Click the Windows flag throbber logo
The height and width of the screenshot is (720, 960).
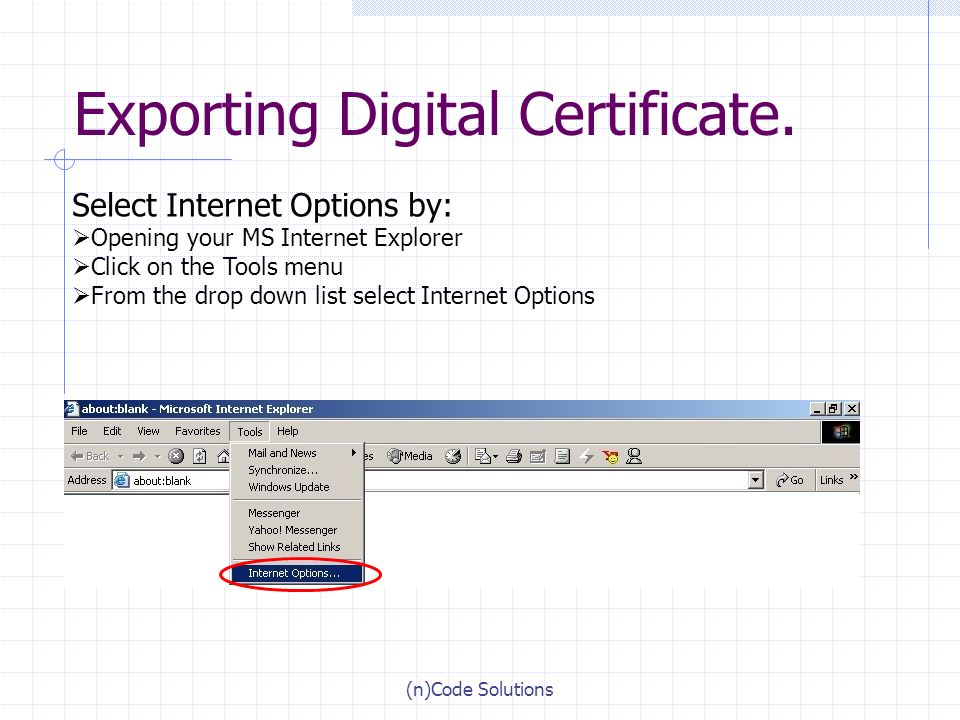click(x=841, y=432)
